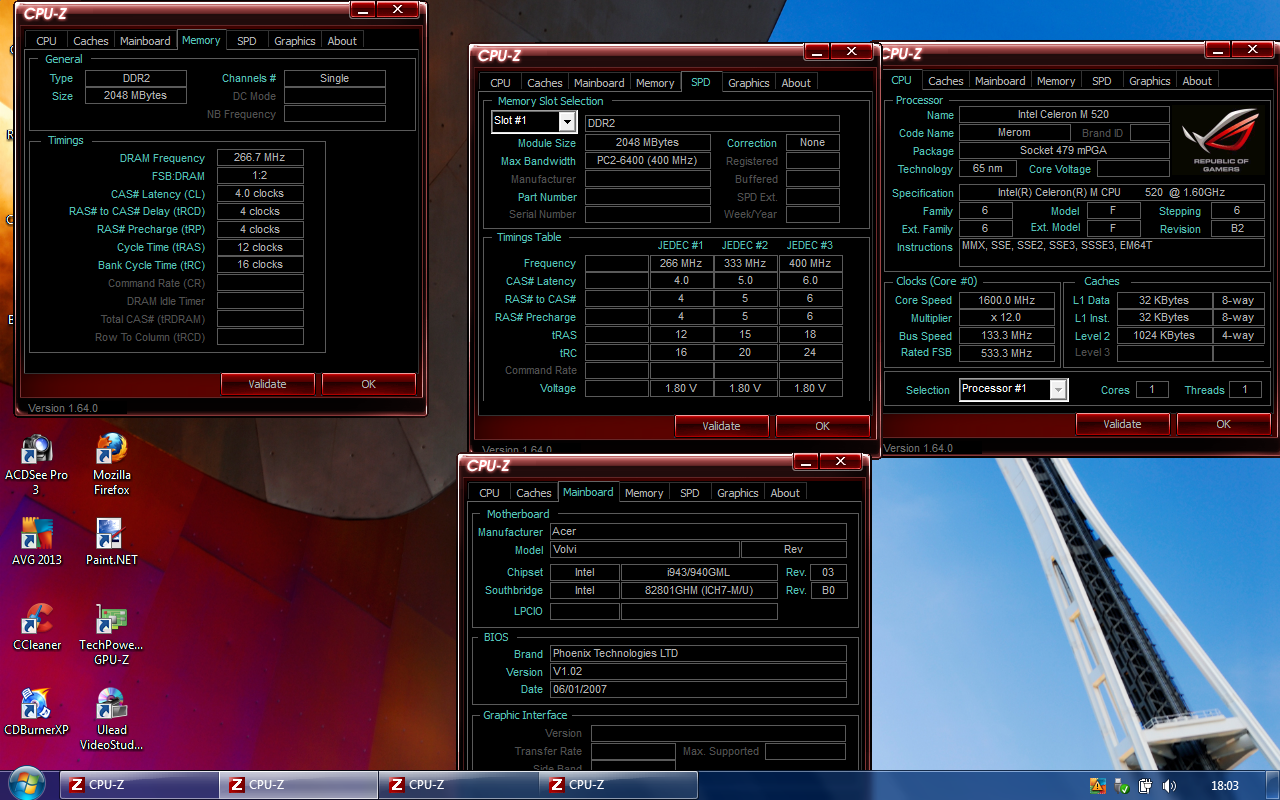Screen dimensions: 1280x800
Task: Open Graphics tab in Mainboard window
Action: (738, 493)
